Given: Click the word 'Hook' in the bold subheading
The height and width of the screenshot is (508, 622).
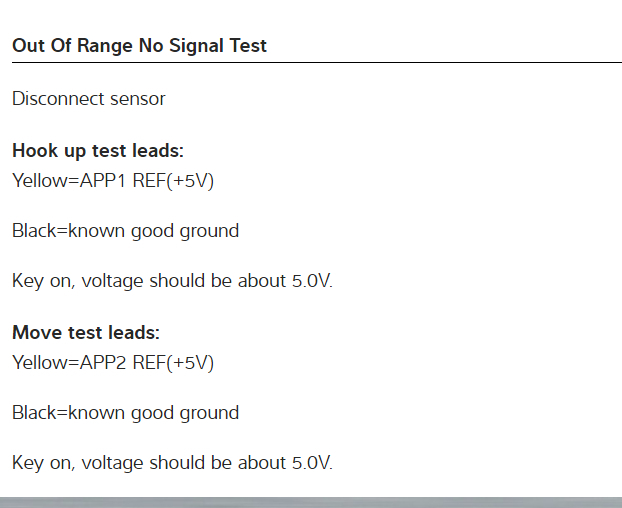Looking at the screenshot, I should click(34, 151).
